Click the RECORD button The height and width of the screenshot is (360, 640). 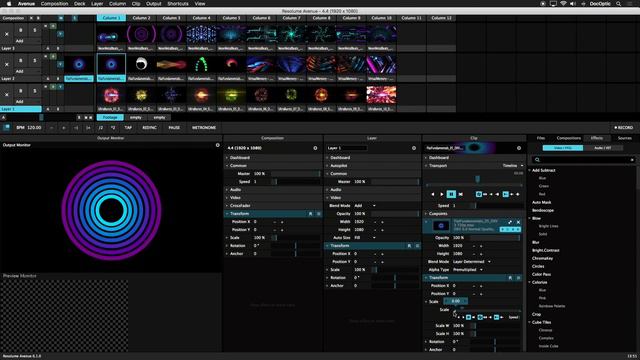[x=623, y=128]
